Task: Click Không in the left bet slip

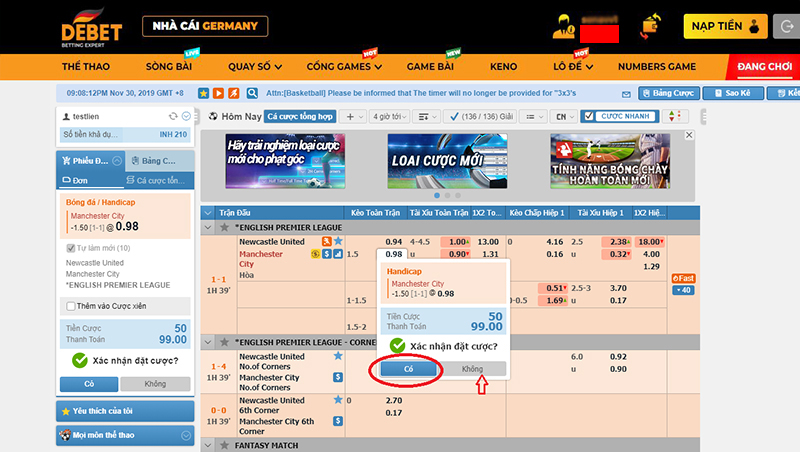Action: [x=155, y=384]
